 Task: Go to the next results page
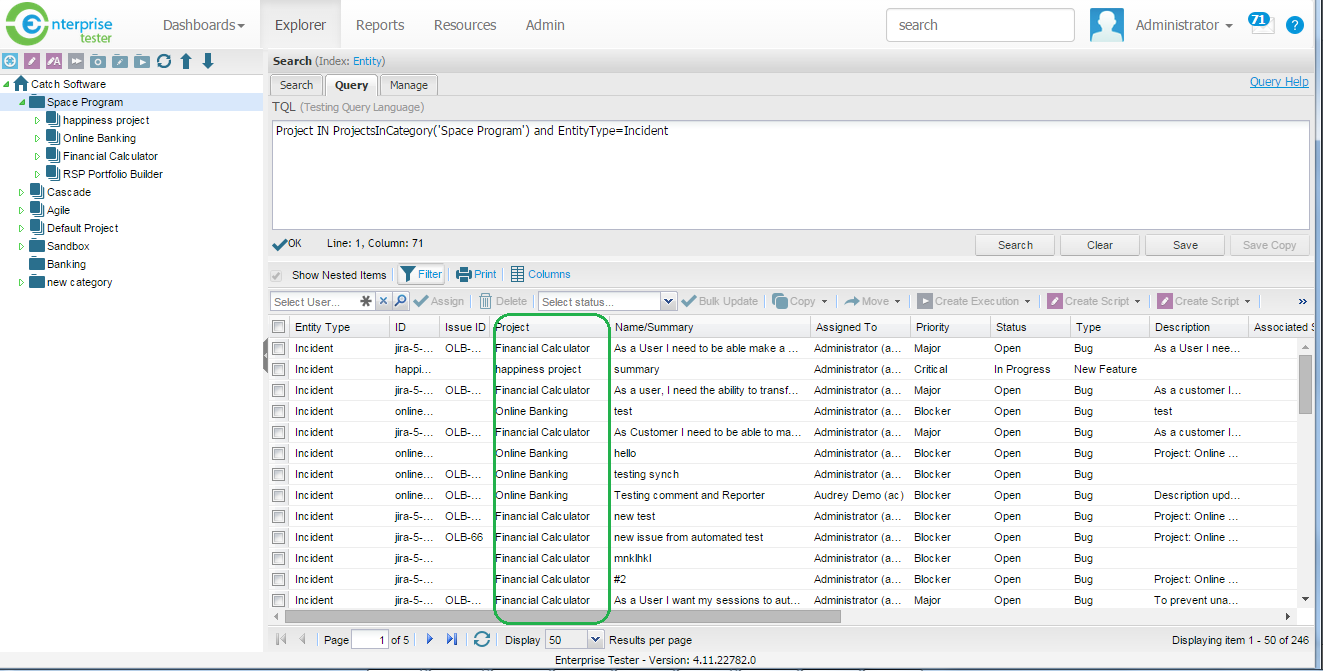point(430,640)
